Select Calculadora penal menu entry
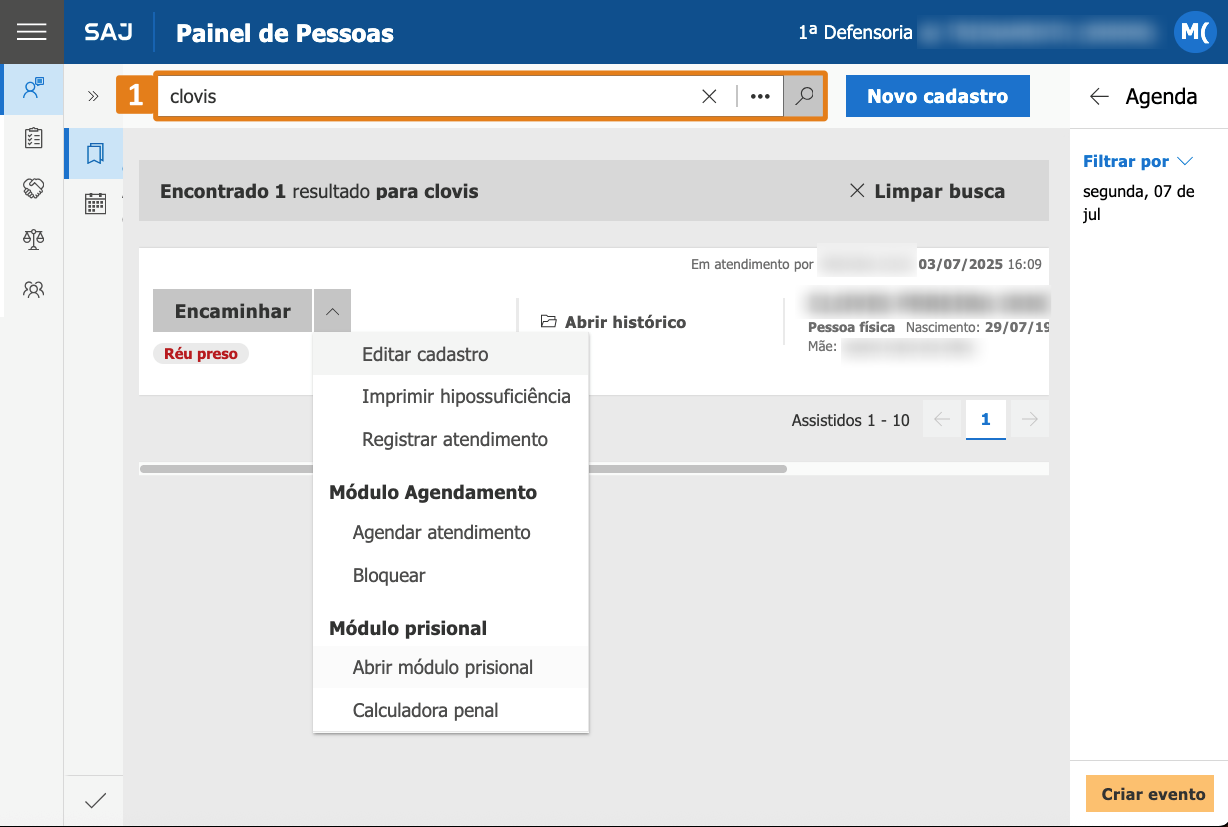This screenshot has width=1228, height=827. coord(425,710)
